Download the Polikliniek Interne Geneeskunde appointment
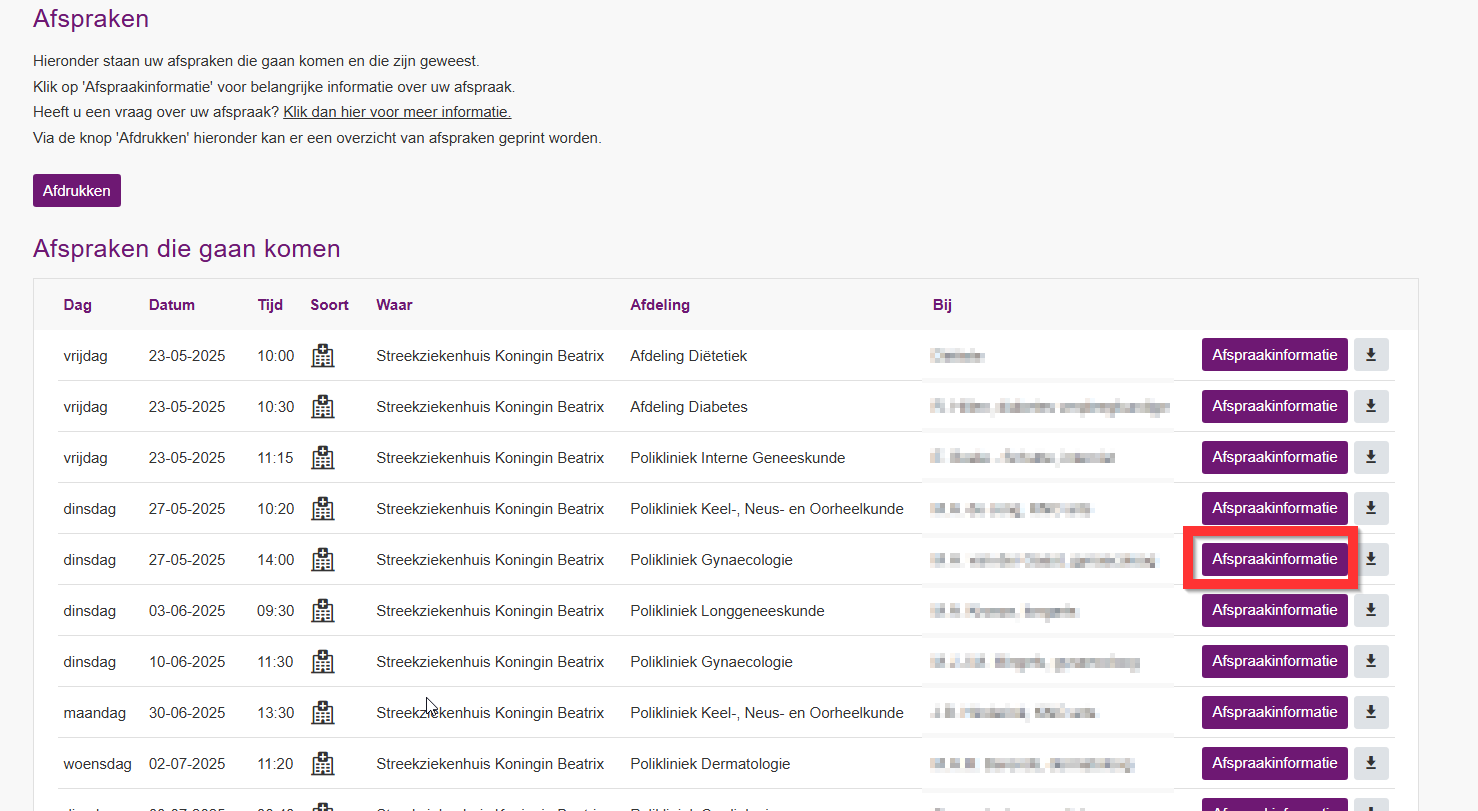 1371,457
